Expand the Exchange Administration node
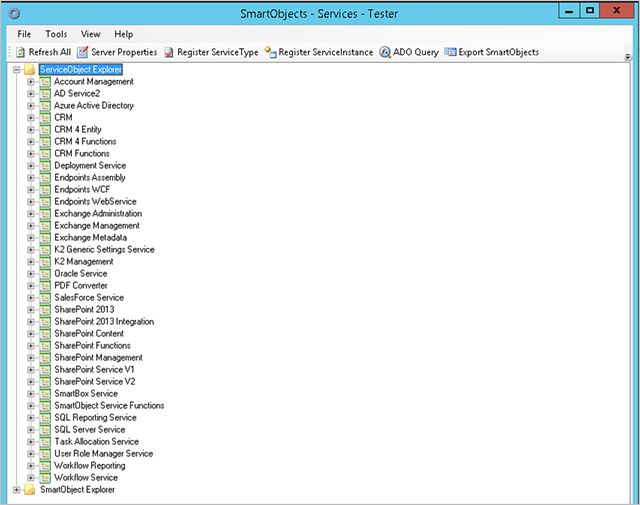640x505 pixels. tap(31, 214)
